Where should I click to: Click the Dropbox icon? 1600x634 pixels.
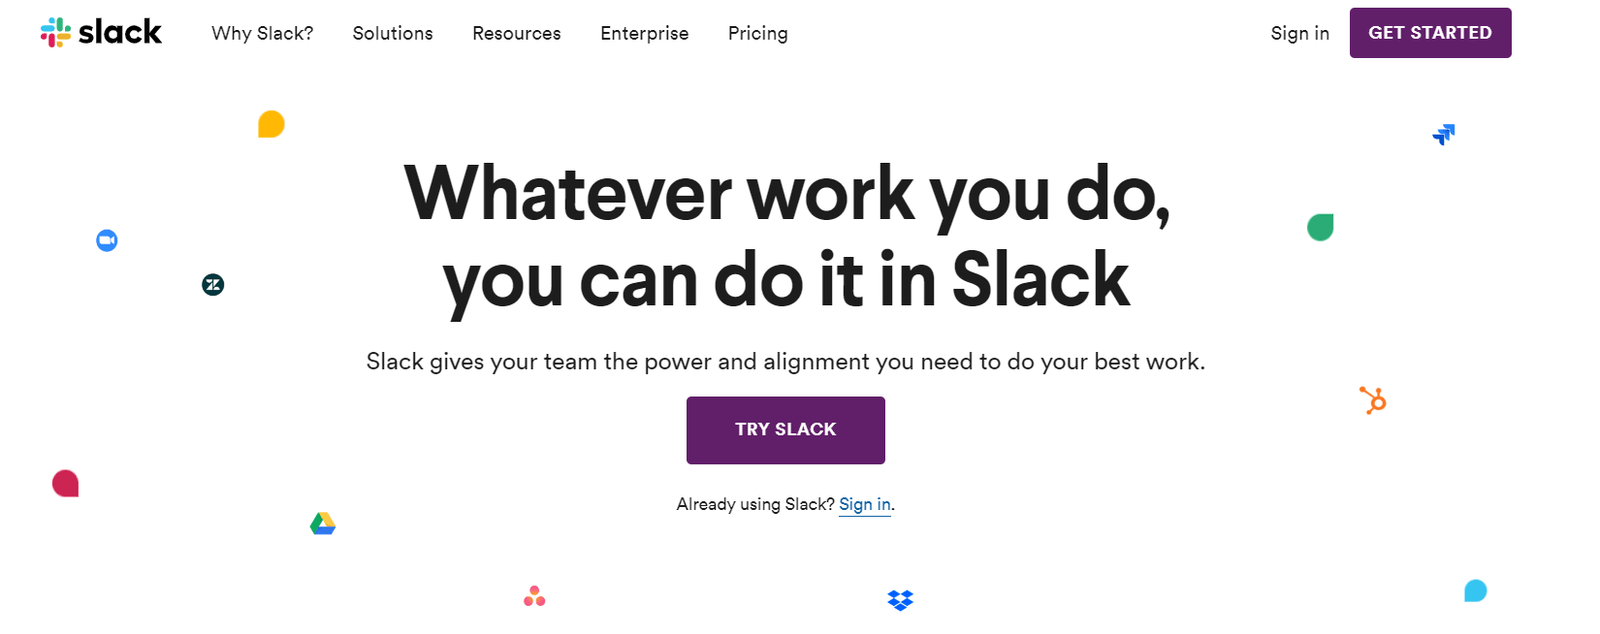tap(900, 600)
